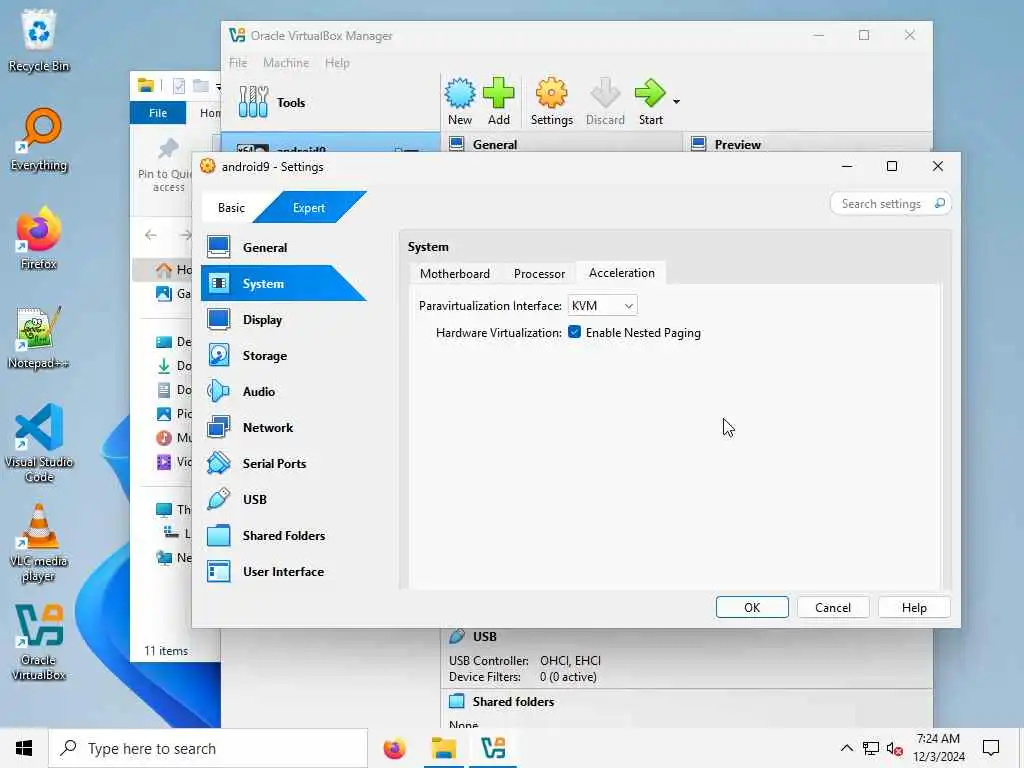Select the VLC media player desktop shortcut
This screenshot has width=1024, height=768.
(39, 543)
